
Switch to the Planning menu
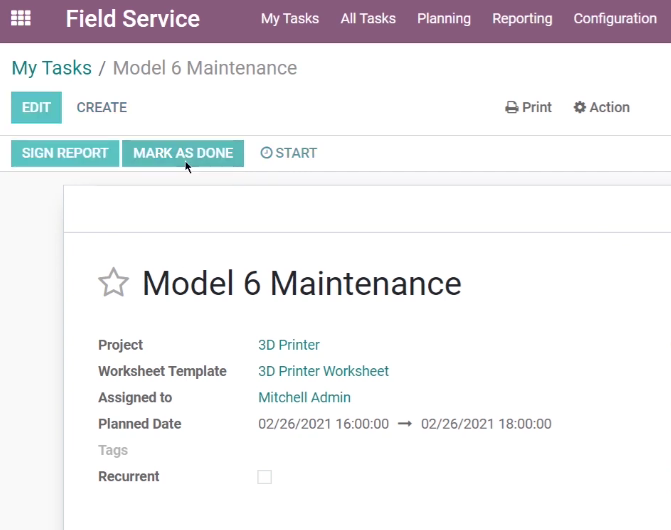click(444, 19)
